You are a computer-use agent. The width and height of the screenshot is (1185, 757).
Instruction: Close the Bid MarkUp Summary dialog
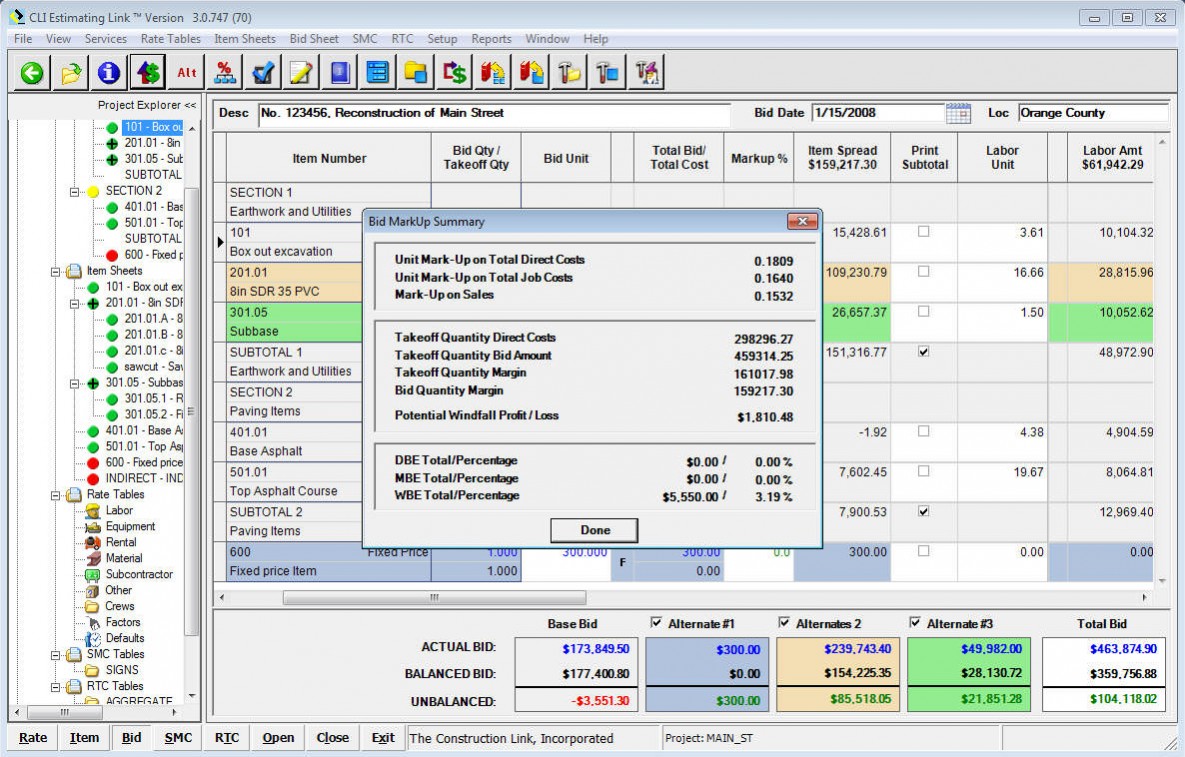pos(802,221)
